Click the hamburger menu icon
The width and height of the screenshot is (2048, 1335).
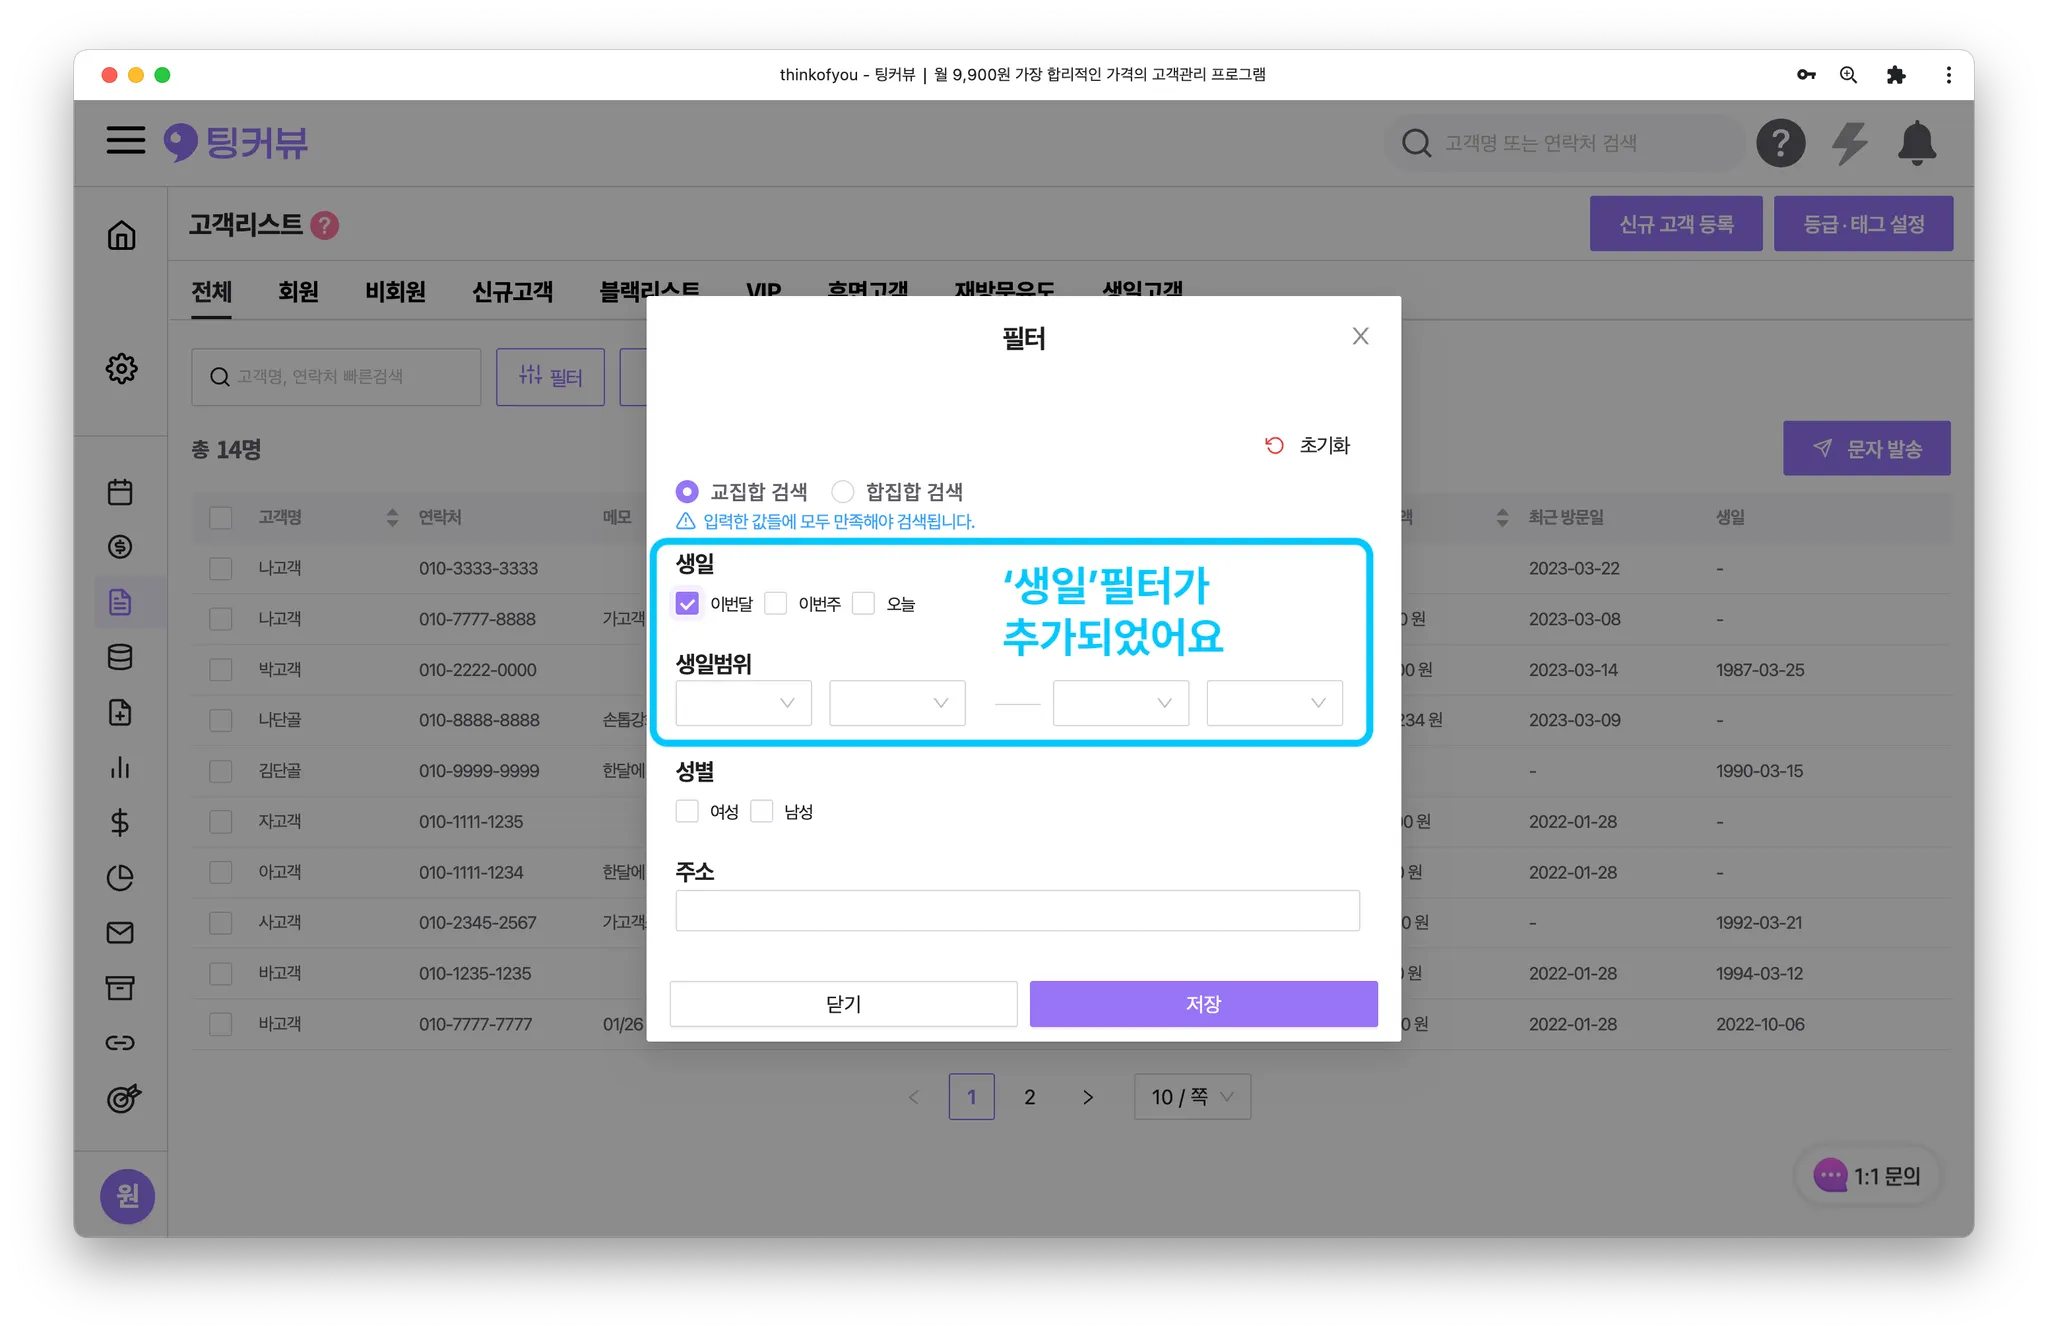click(x=126, y=140)
